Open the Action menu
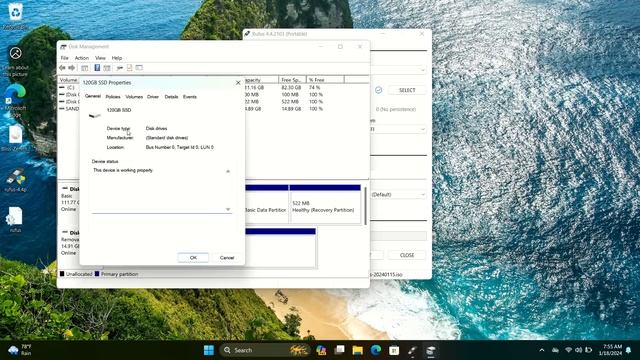Screen dimensions: 640x360 [81, 58]
